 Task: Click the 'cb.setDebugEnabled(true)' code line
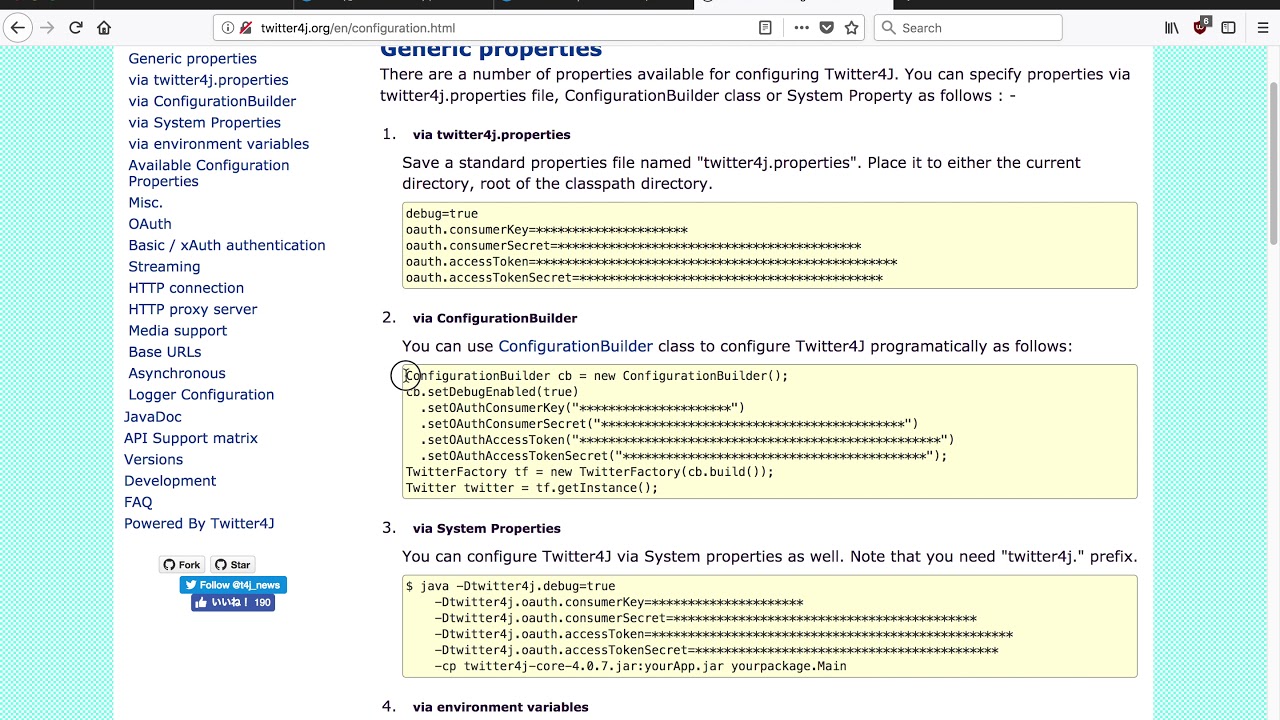click(491, 392)
